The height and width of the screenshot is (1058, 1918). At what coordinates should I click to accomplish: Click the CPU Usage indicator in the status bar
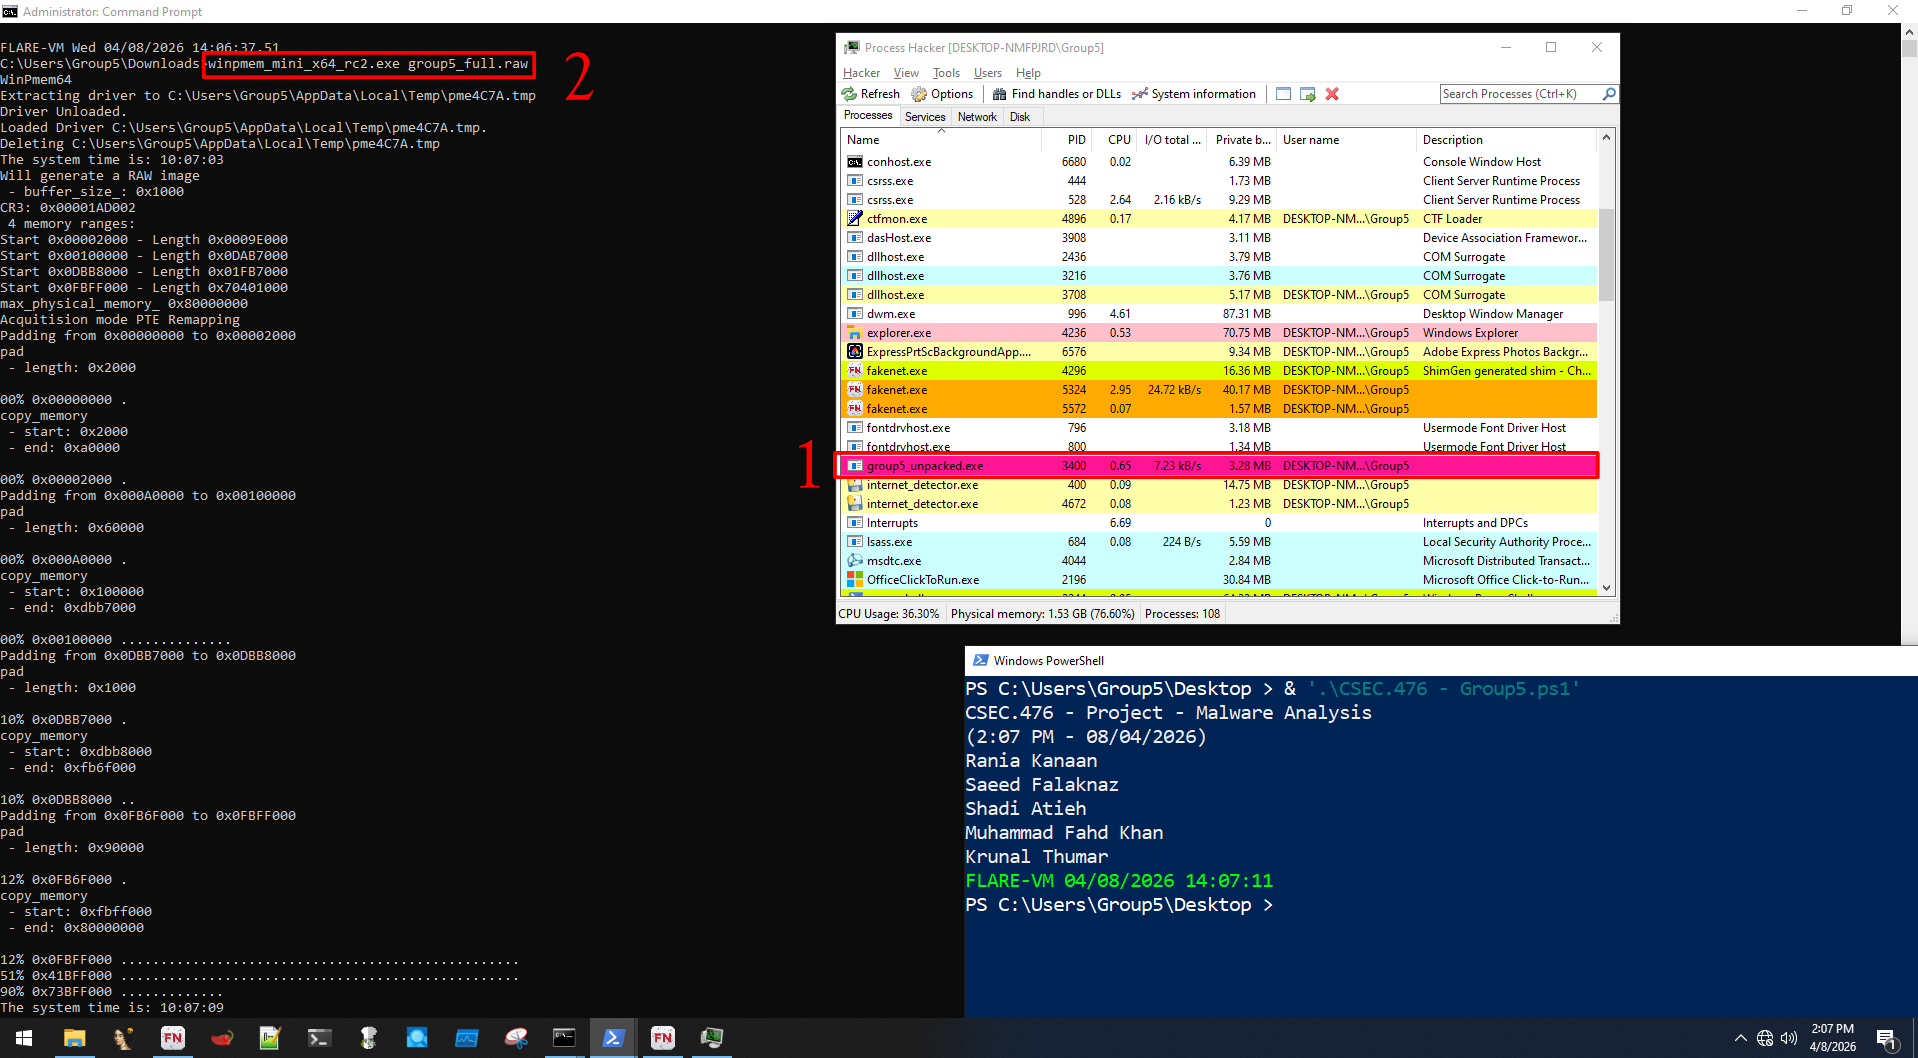click(x=889, y=613)
